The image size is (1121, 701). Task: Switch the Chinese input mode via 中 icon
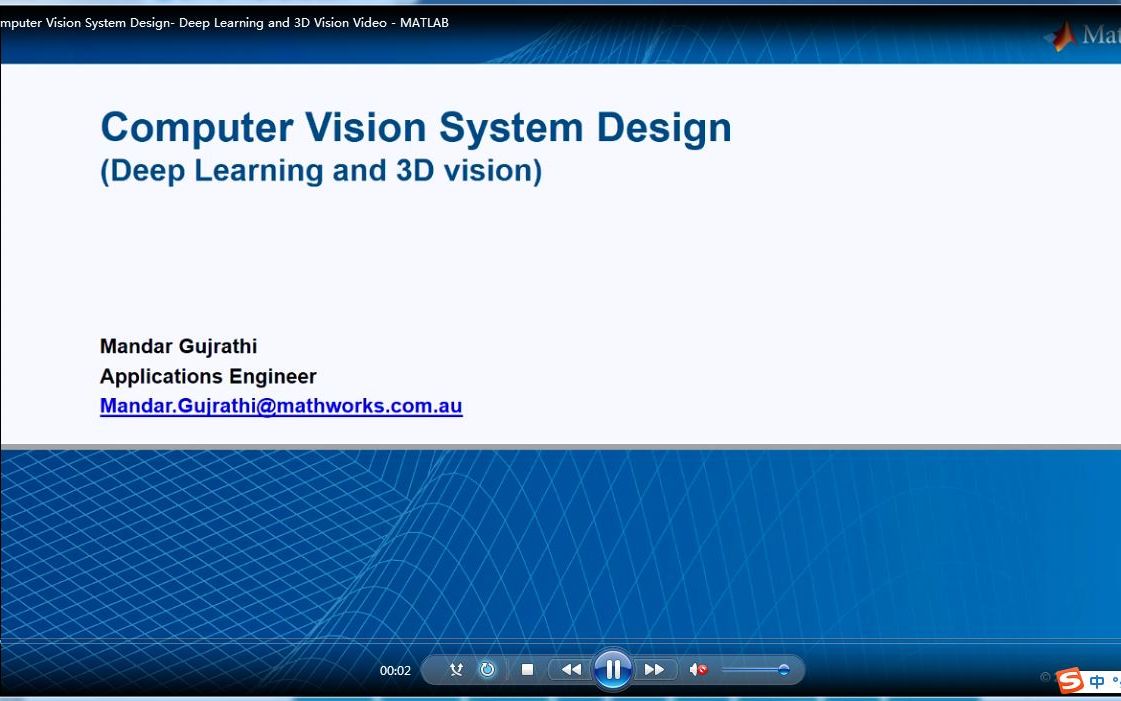pos(1097,682)
